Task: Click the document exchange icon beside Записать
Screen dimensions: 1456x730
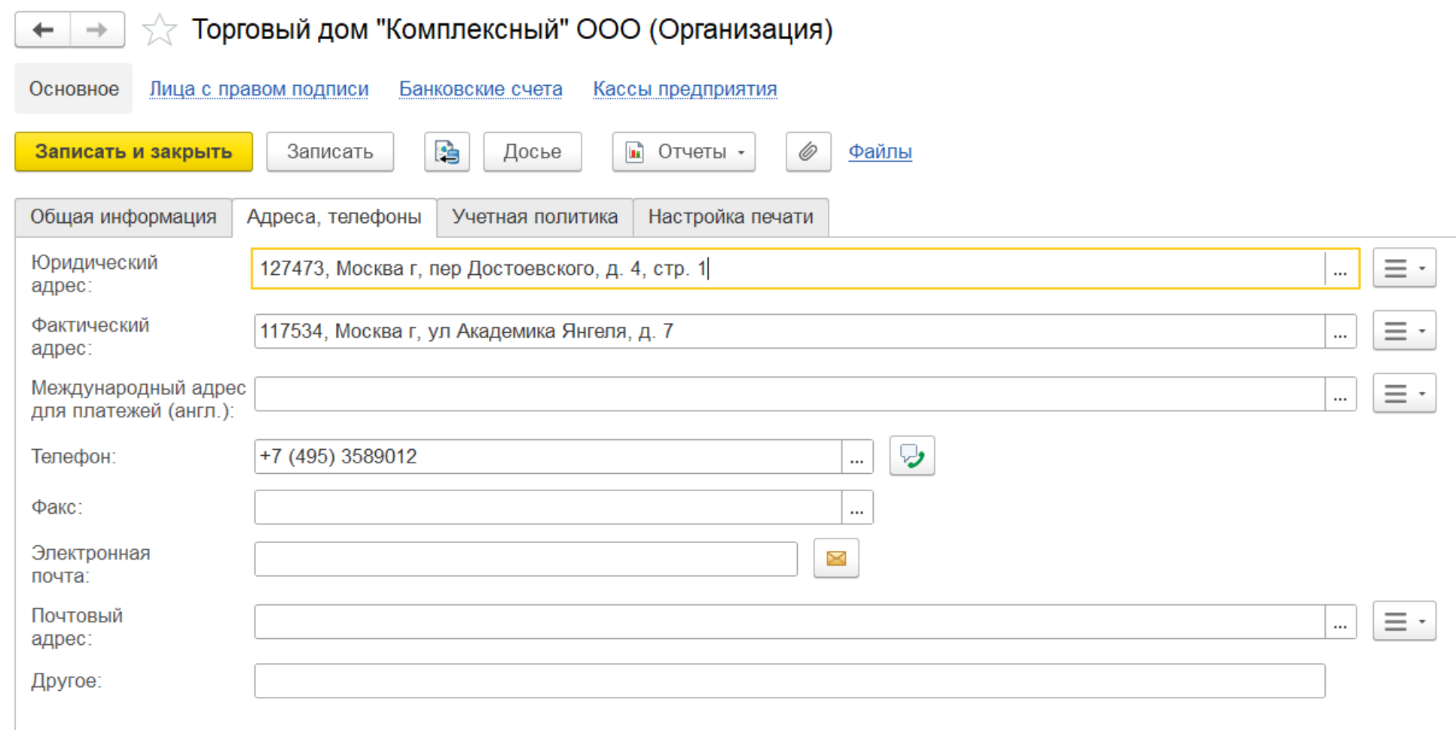Action: pyautogui.click(x=447, y=152)
